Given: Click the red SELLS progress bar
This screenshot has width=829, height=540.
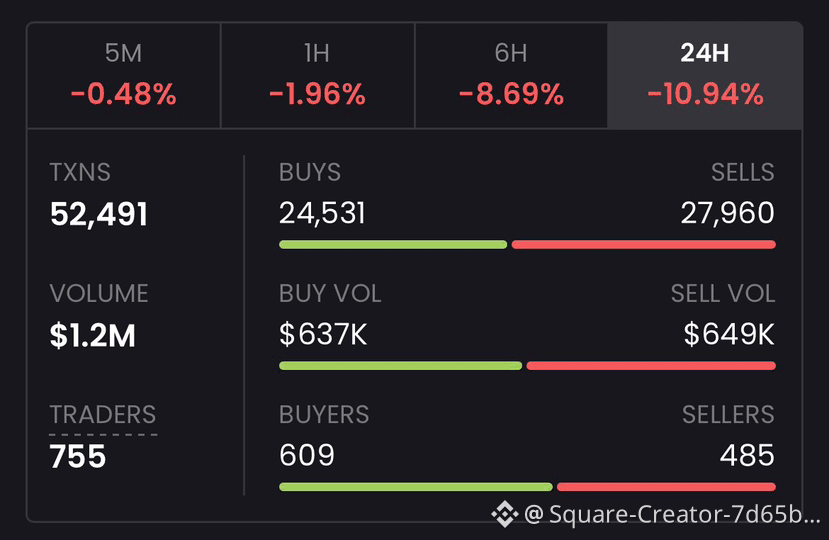Looking at the screenshot, I should point(643,244).
